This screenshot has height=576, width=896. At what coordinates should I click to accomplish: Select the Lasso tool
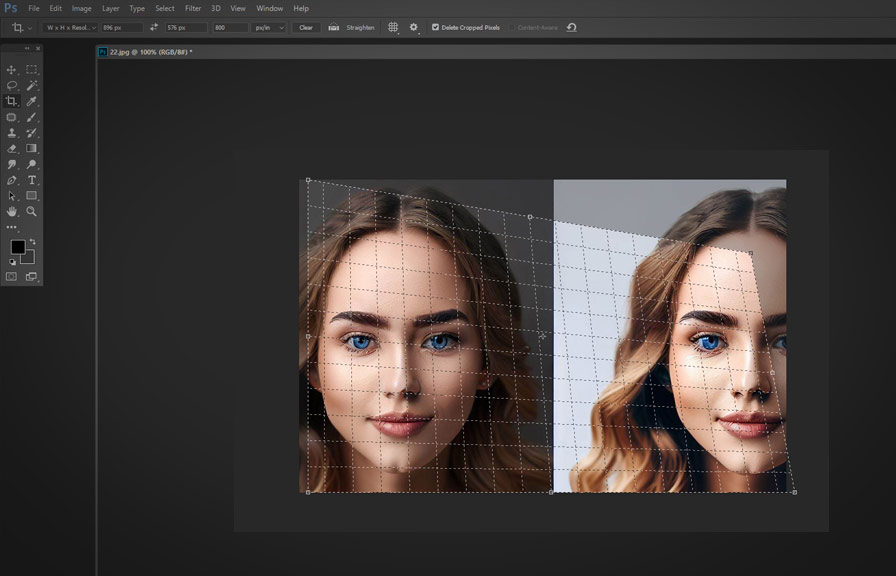click(13, 85)
